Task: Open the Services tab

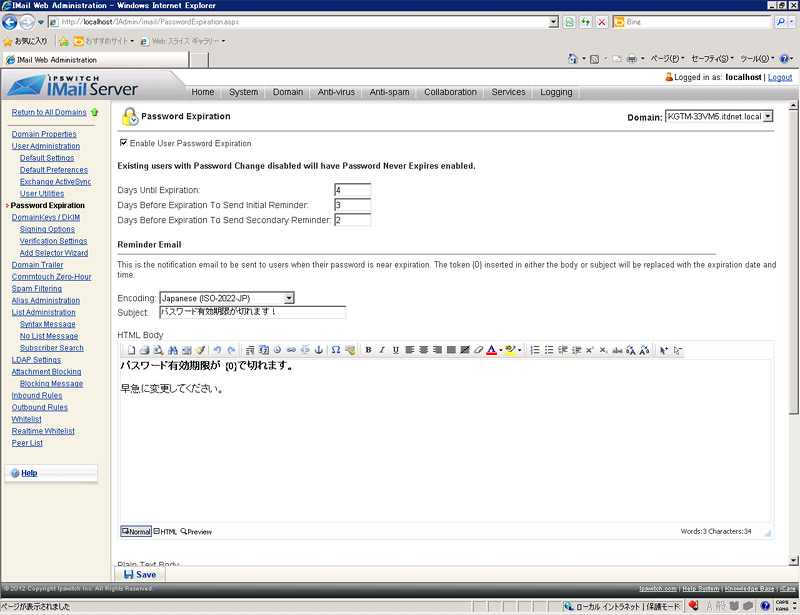Action: click(508, 92)
